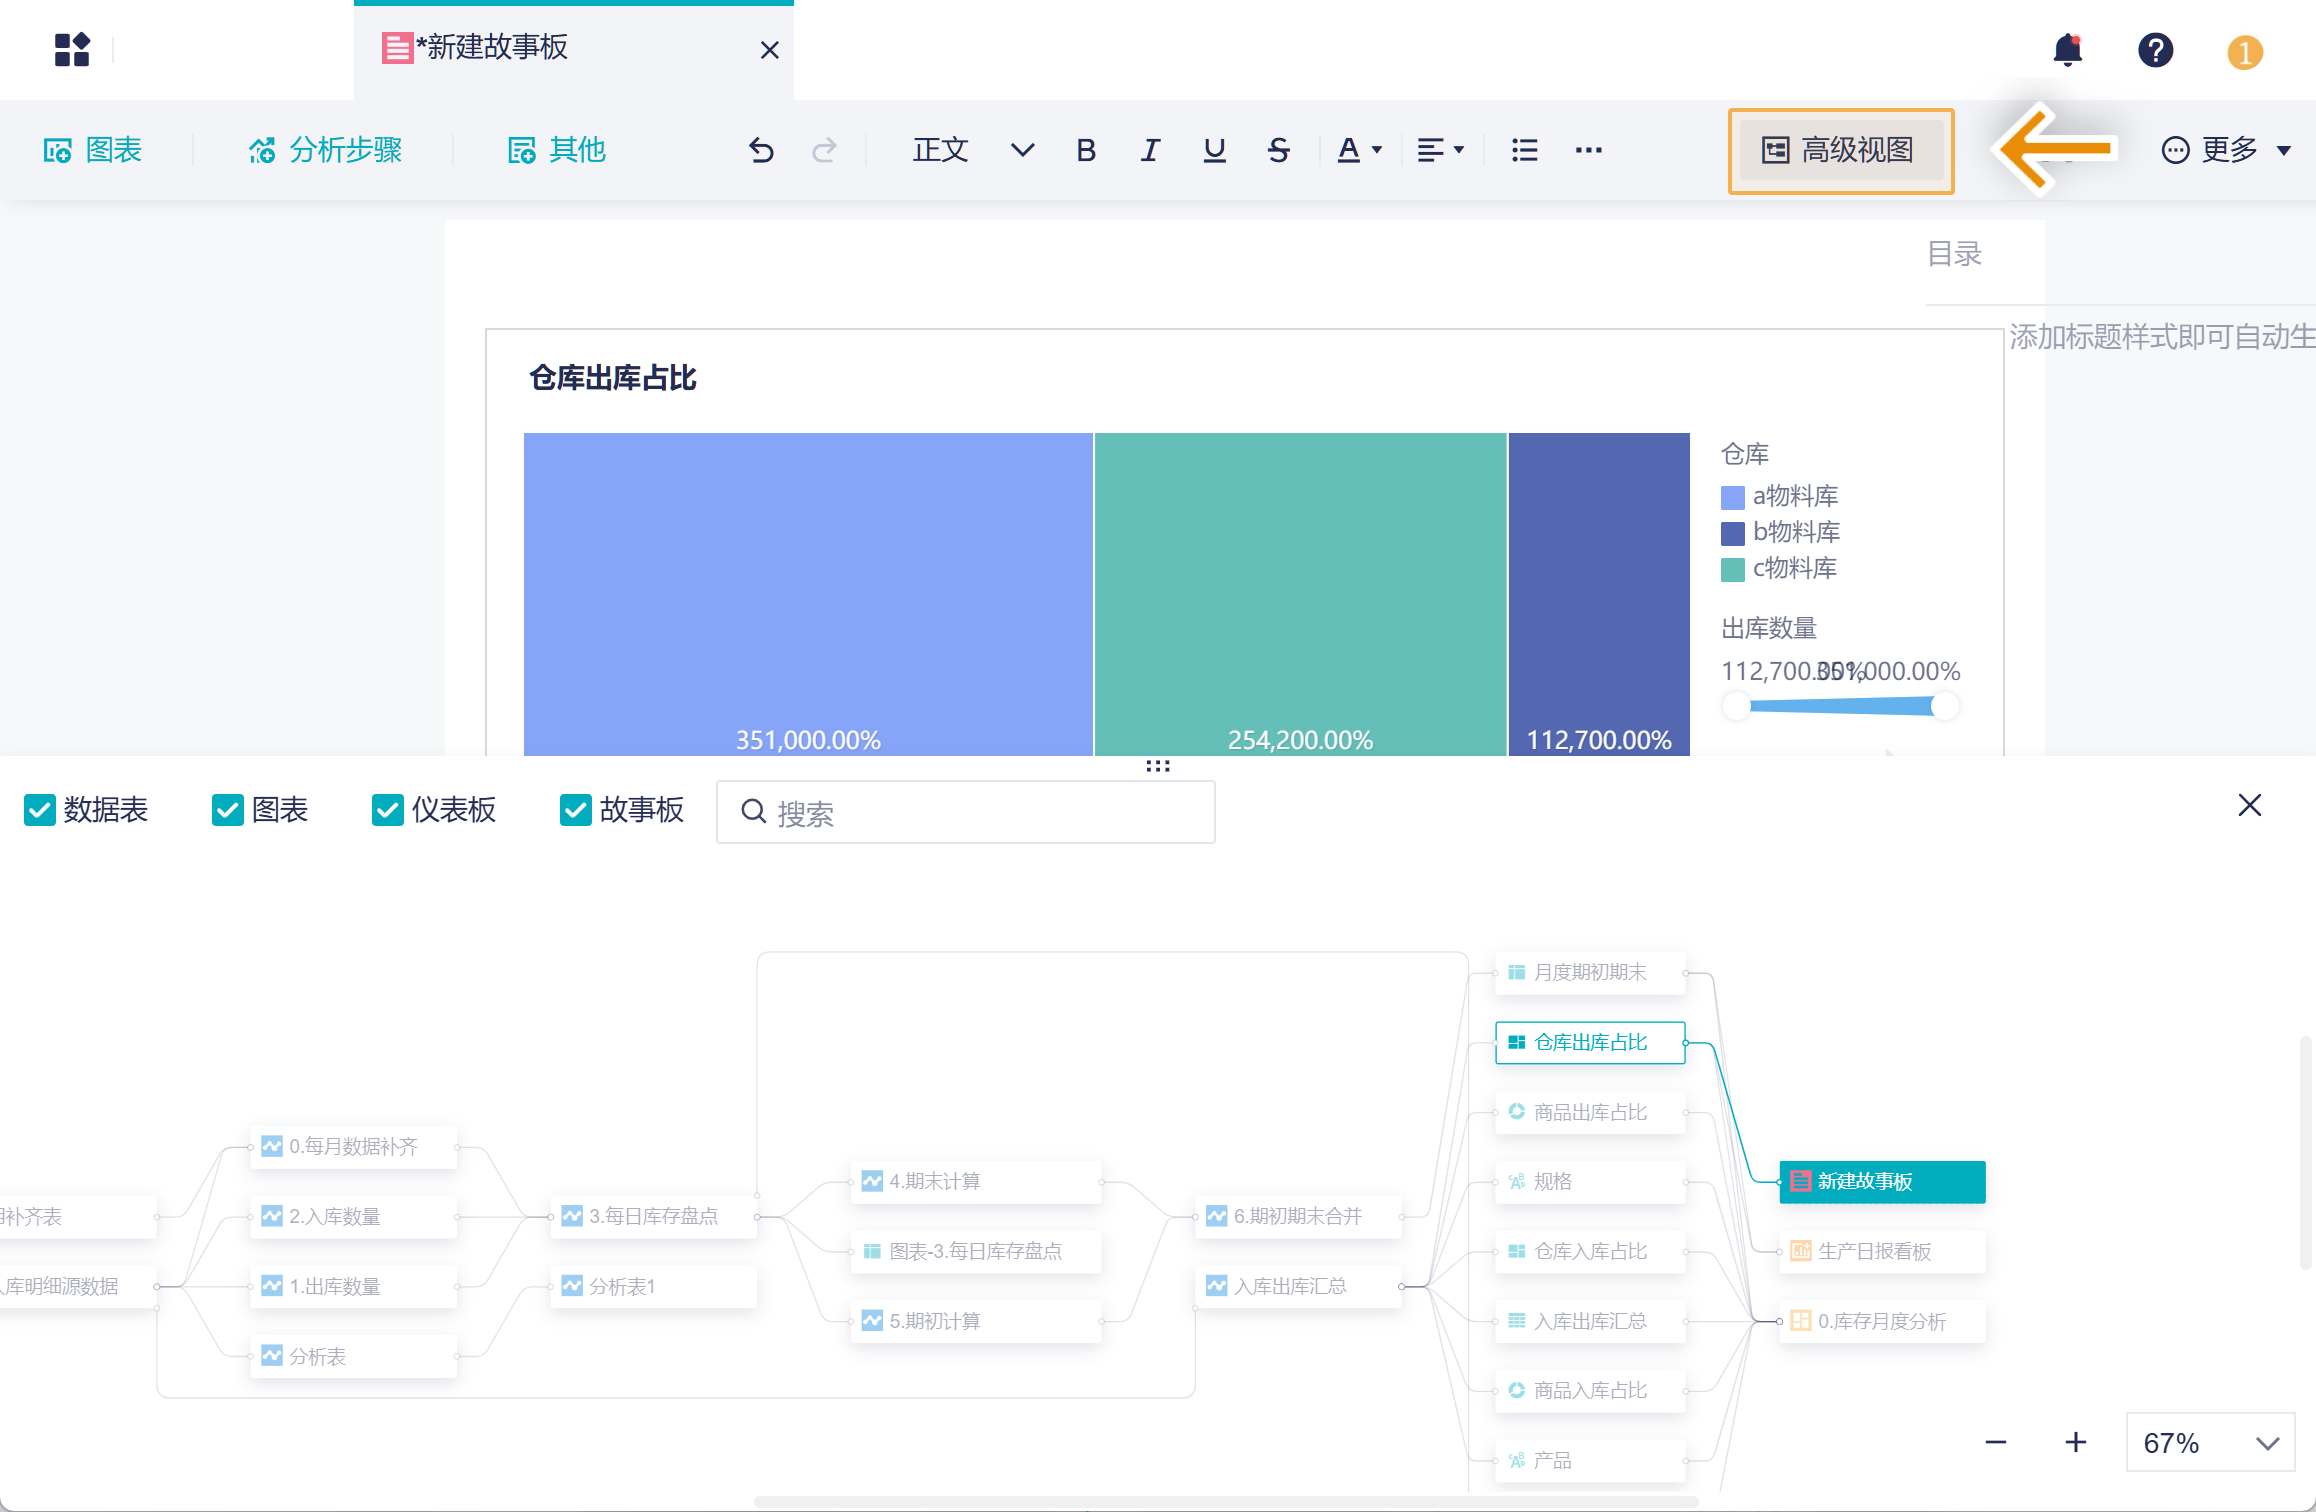Screen dimensions: 2316x1512
Task: Select the 规格 node
Action: [x=1590, y=1182]
